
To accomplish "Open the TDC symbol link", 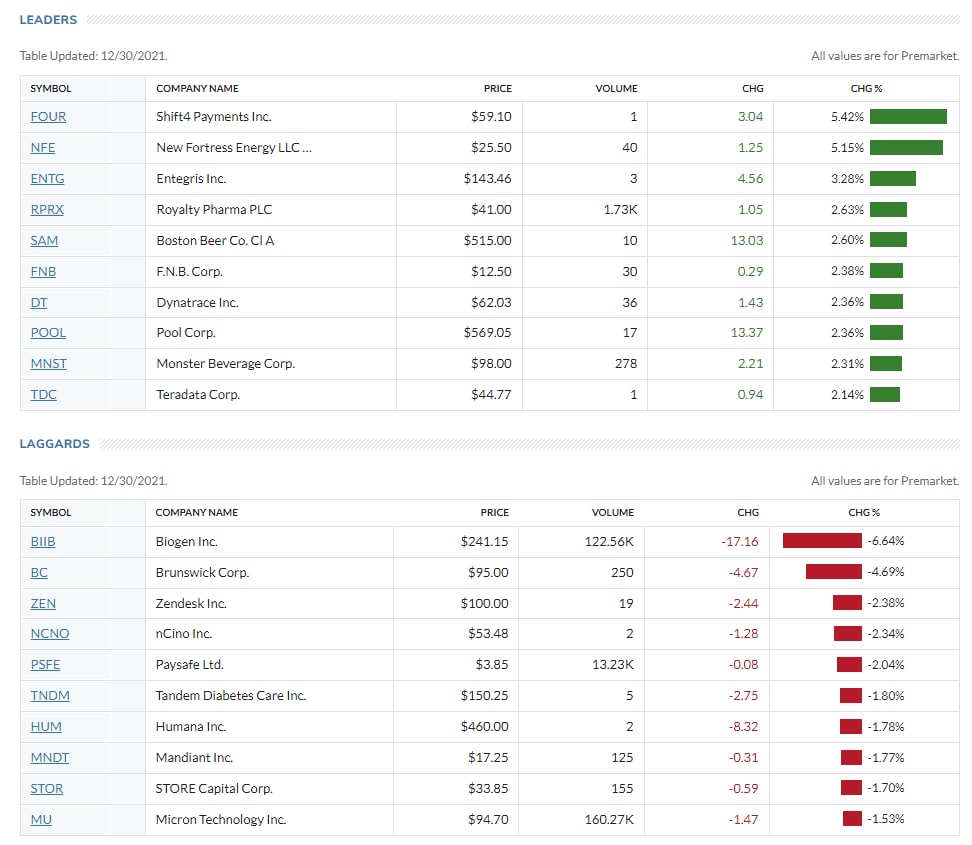I will (43, 395).
